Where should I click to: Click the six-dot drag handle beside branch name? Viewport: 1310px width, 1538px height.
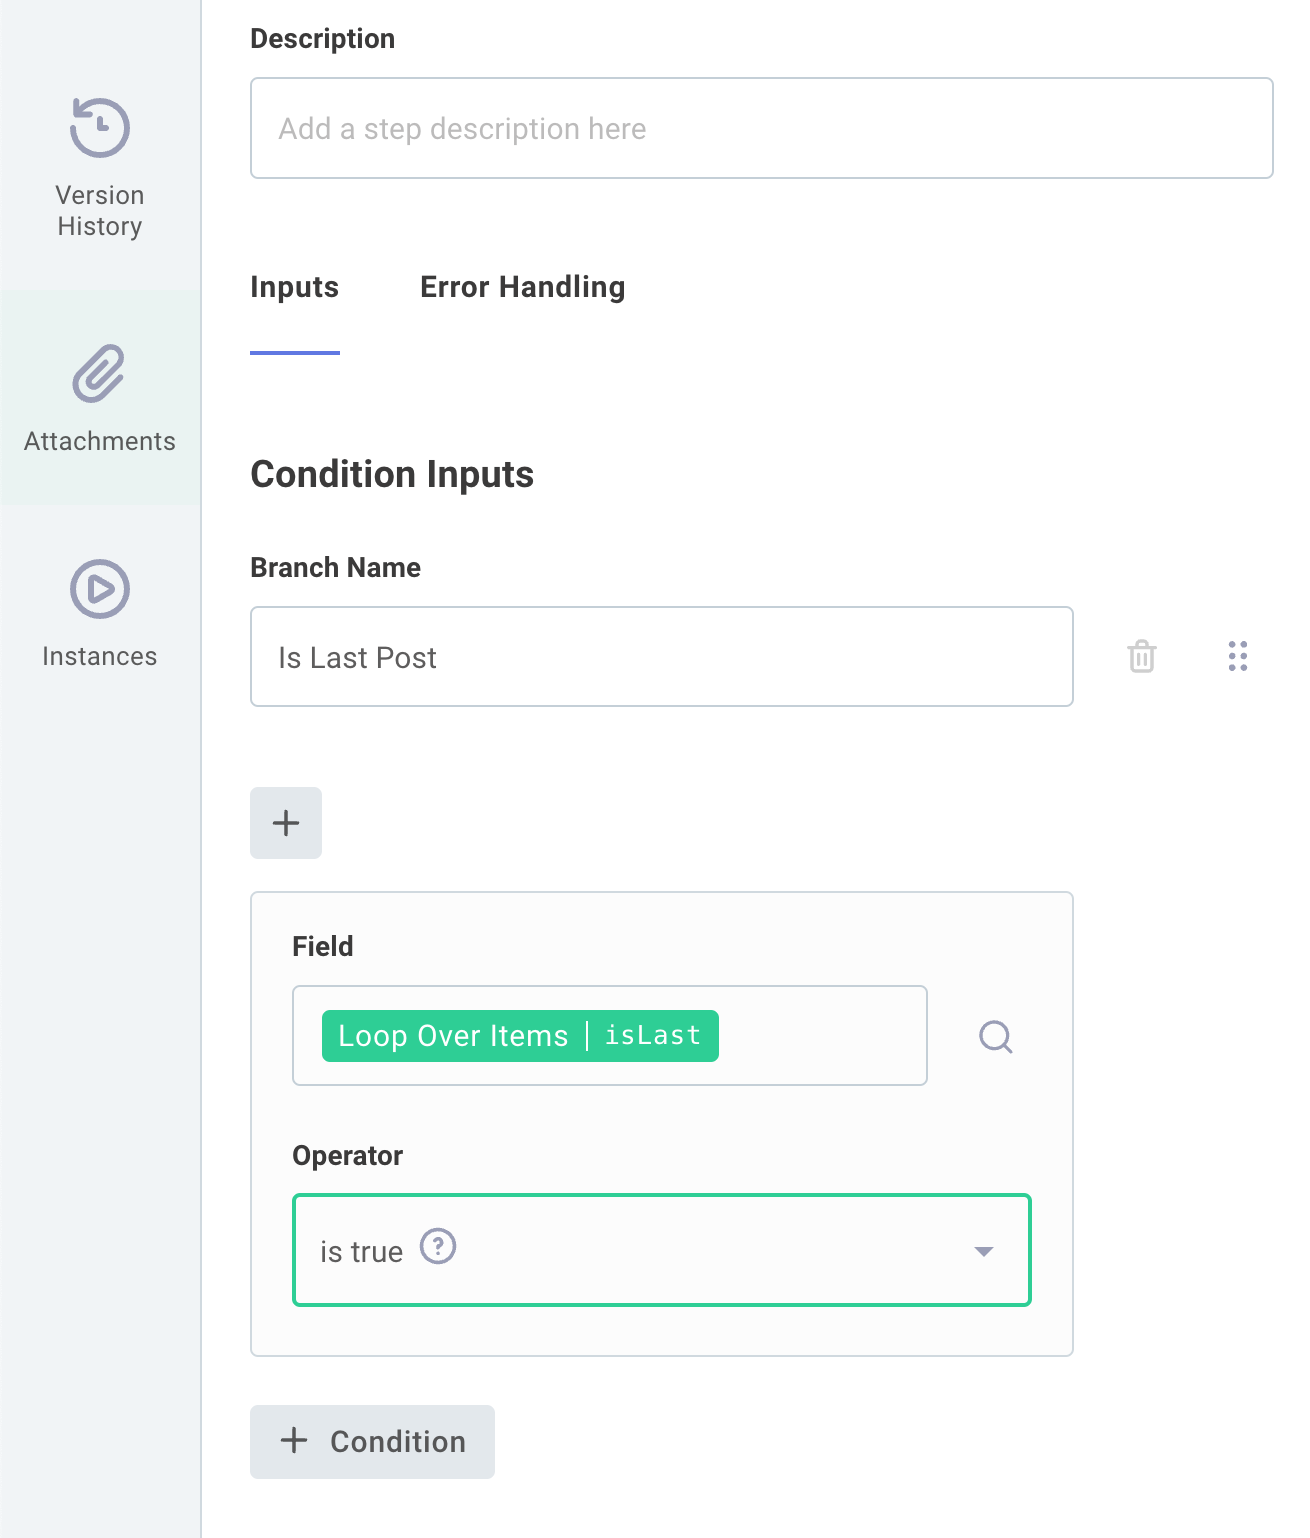1238,656
